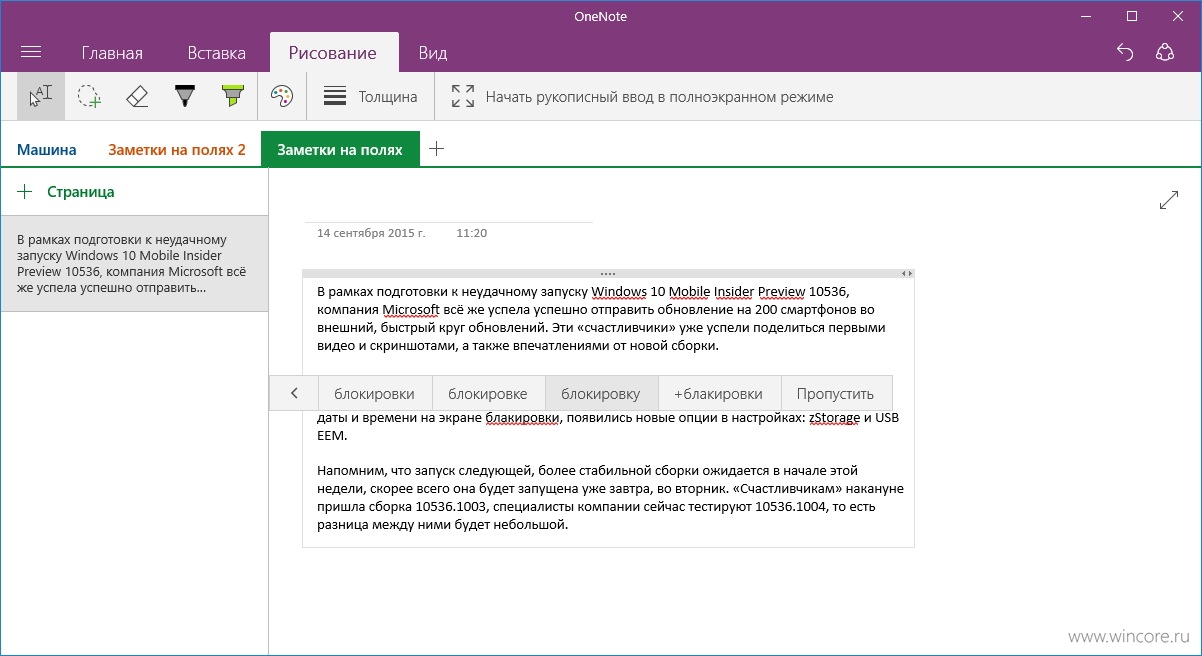The width and height of the screenshot is (1202, 656).
Task: Choose the suggestion блокировку
Action: click(601, 393)
